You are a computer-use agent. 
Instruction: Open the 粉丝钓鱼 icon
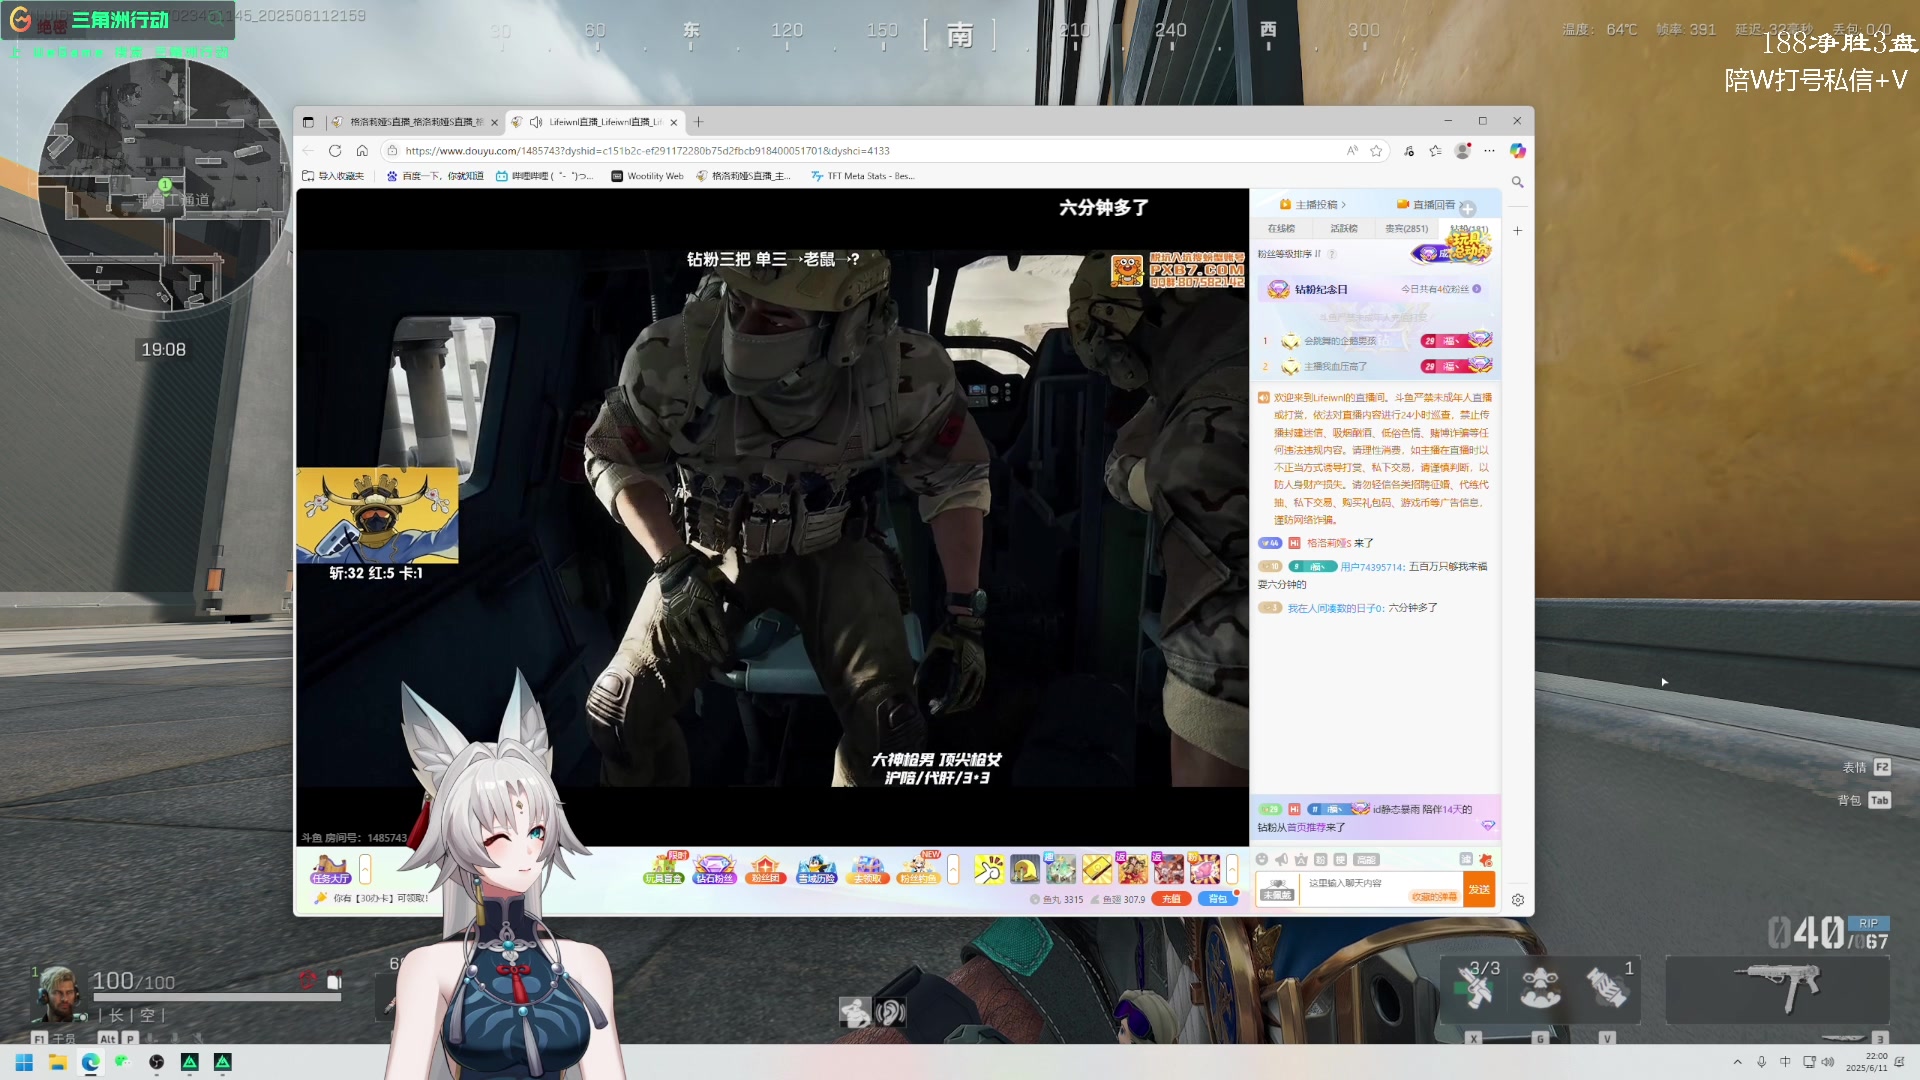point(918,869)
